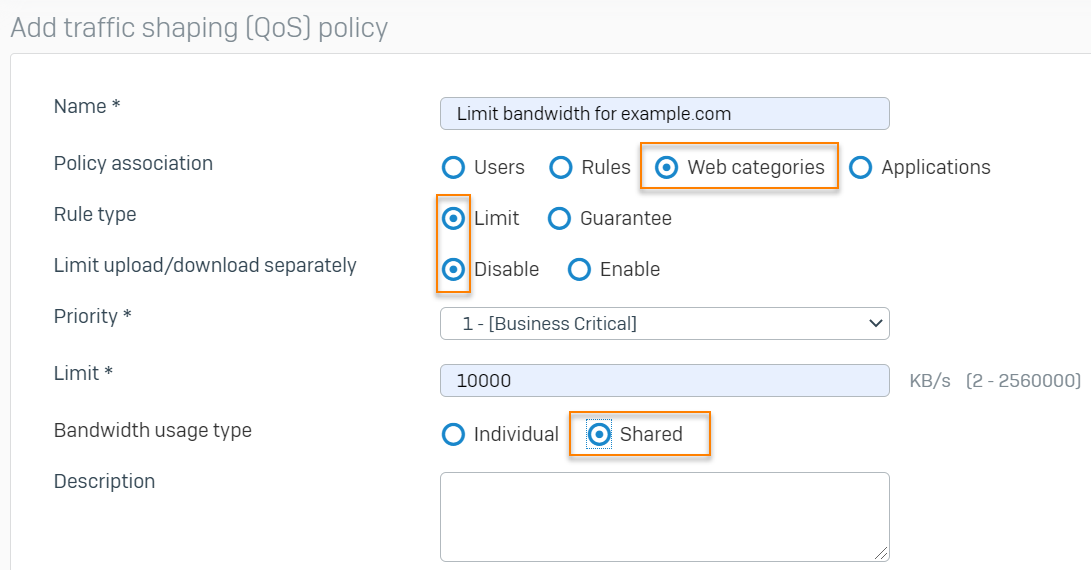
Task: Set rule type to Limit
Action: tap(454, 218)
